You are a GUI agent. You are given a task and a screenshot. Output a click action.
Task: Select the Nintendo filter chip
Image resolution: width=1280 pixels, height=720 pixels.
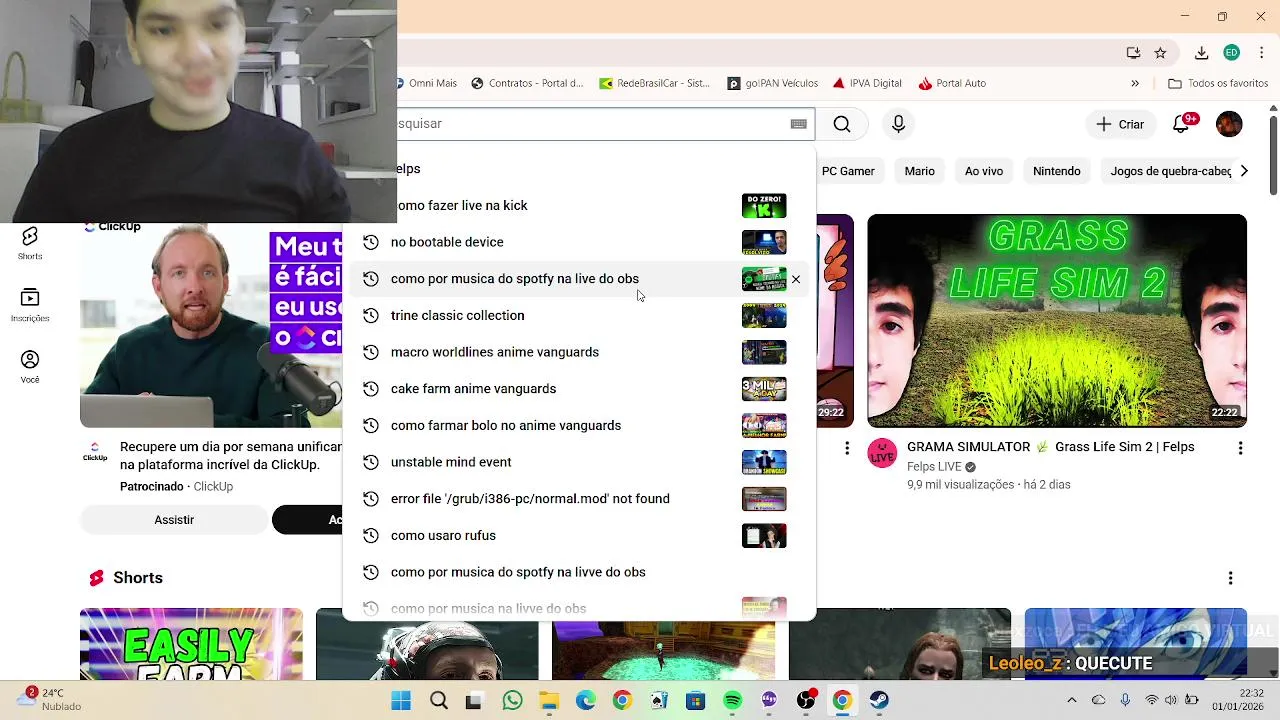(1056, 171)
